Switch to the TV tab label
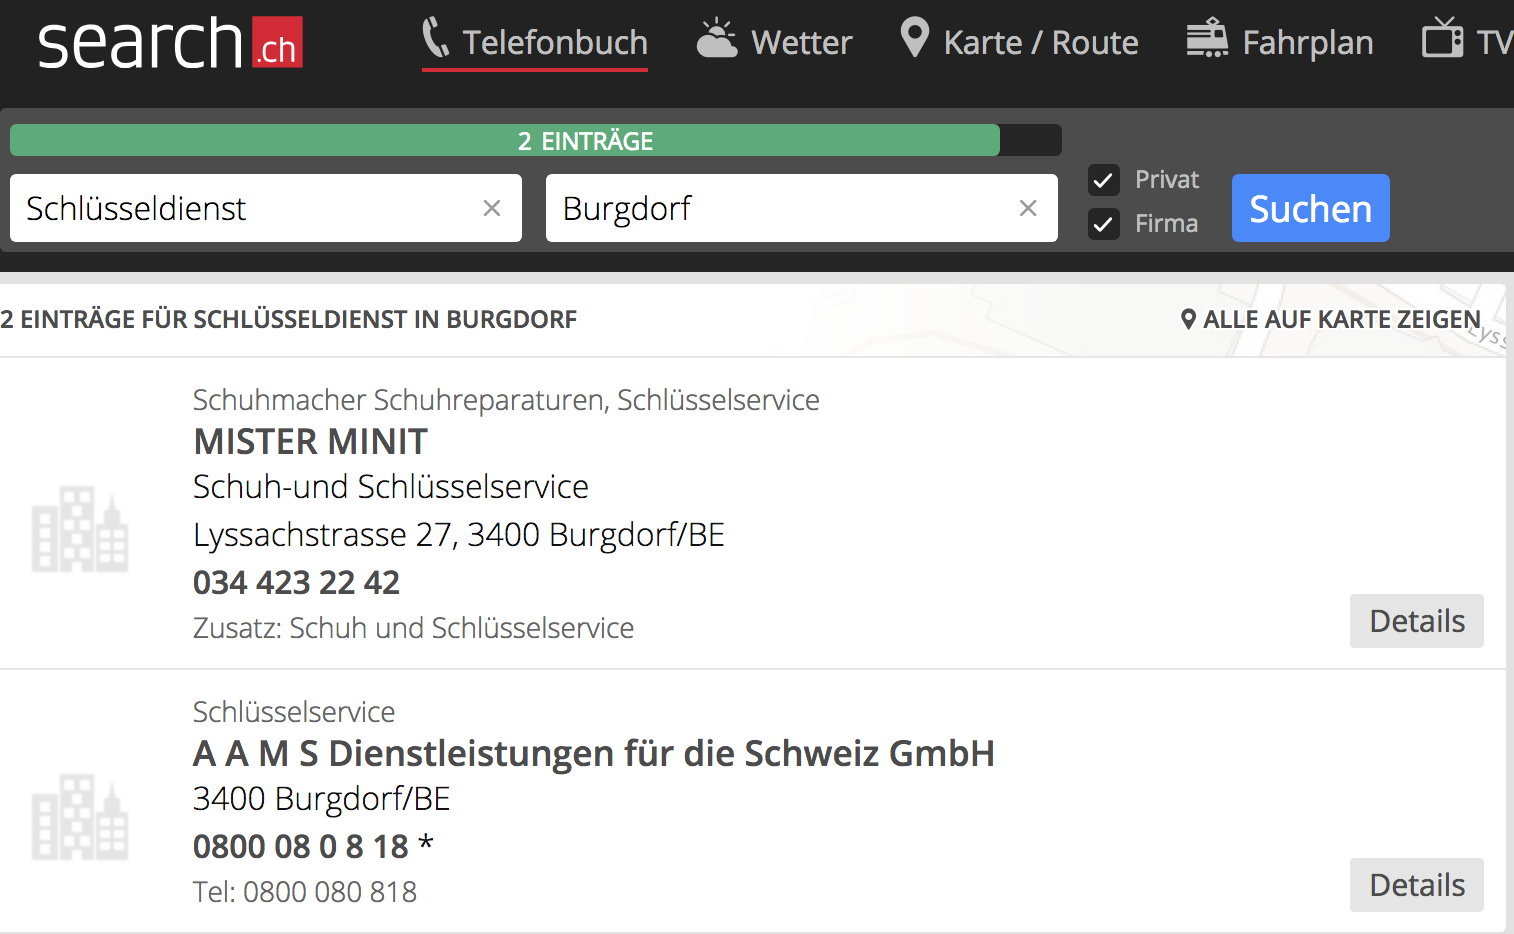The image size is (1514, 934). click(x=1494, y=43)
